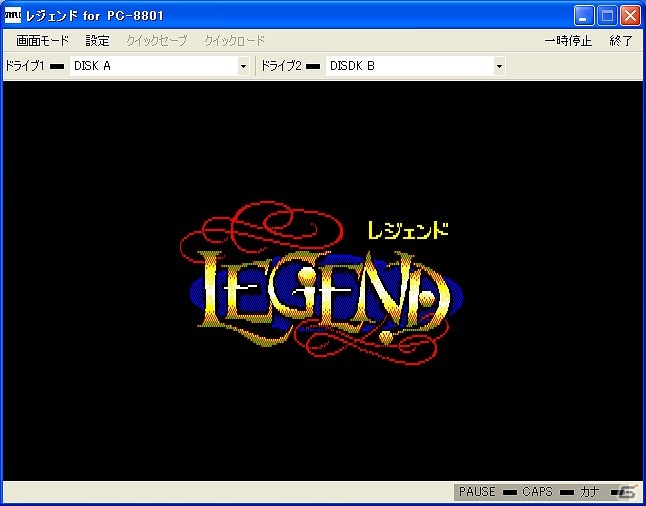646x506 pixels.
Task: Click the ドライブ2 label
Action: [281, 66]
